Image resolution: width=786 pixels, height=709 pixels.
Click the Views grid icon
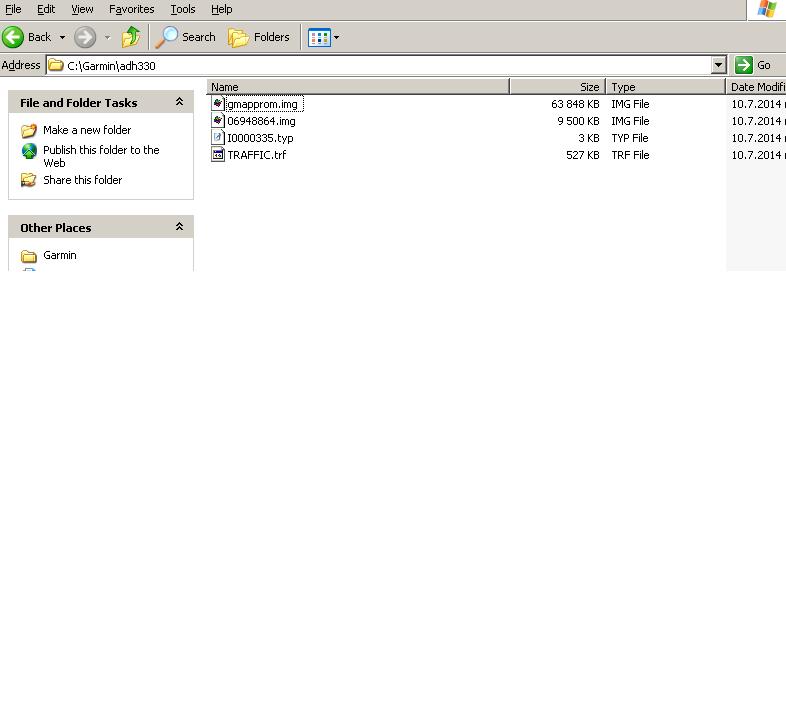tap(319, 37)
